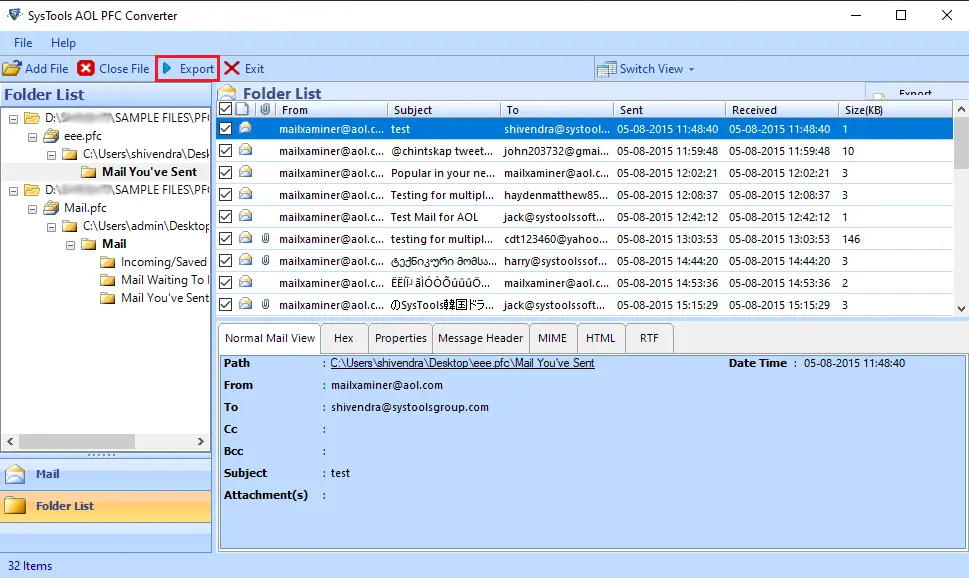969x578 pixels.
Task: Click the envelope icon beside Folder List heading
Action: [227, 93]
